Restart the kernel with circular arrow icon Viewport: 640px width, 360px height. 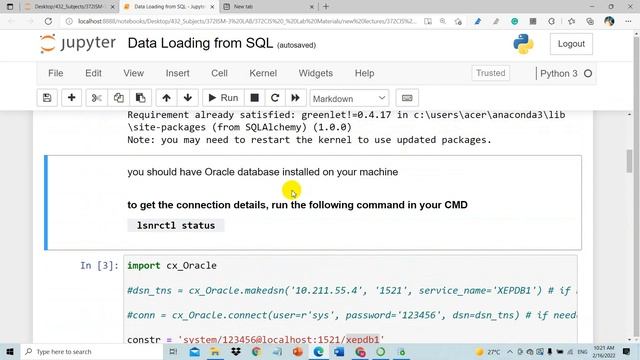275,98
